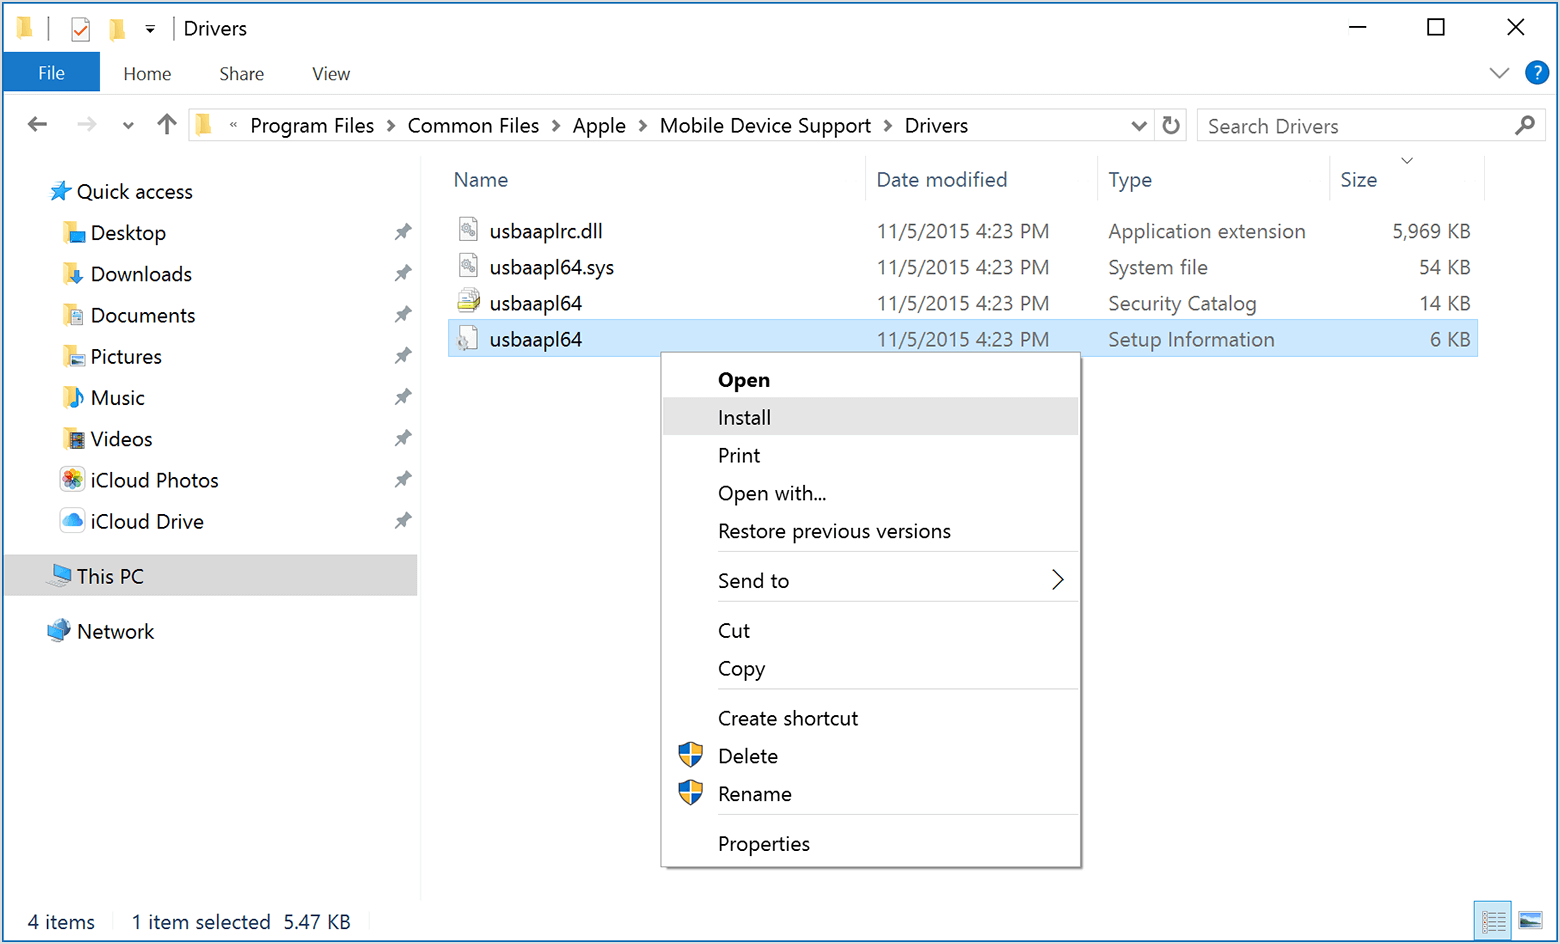The image size is (1560, 944).
Task: Expand the ribbon with the chevron
Action: (1498, 73)
